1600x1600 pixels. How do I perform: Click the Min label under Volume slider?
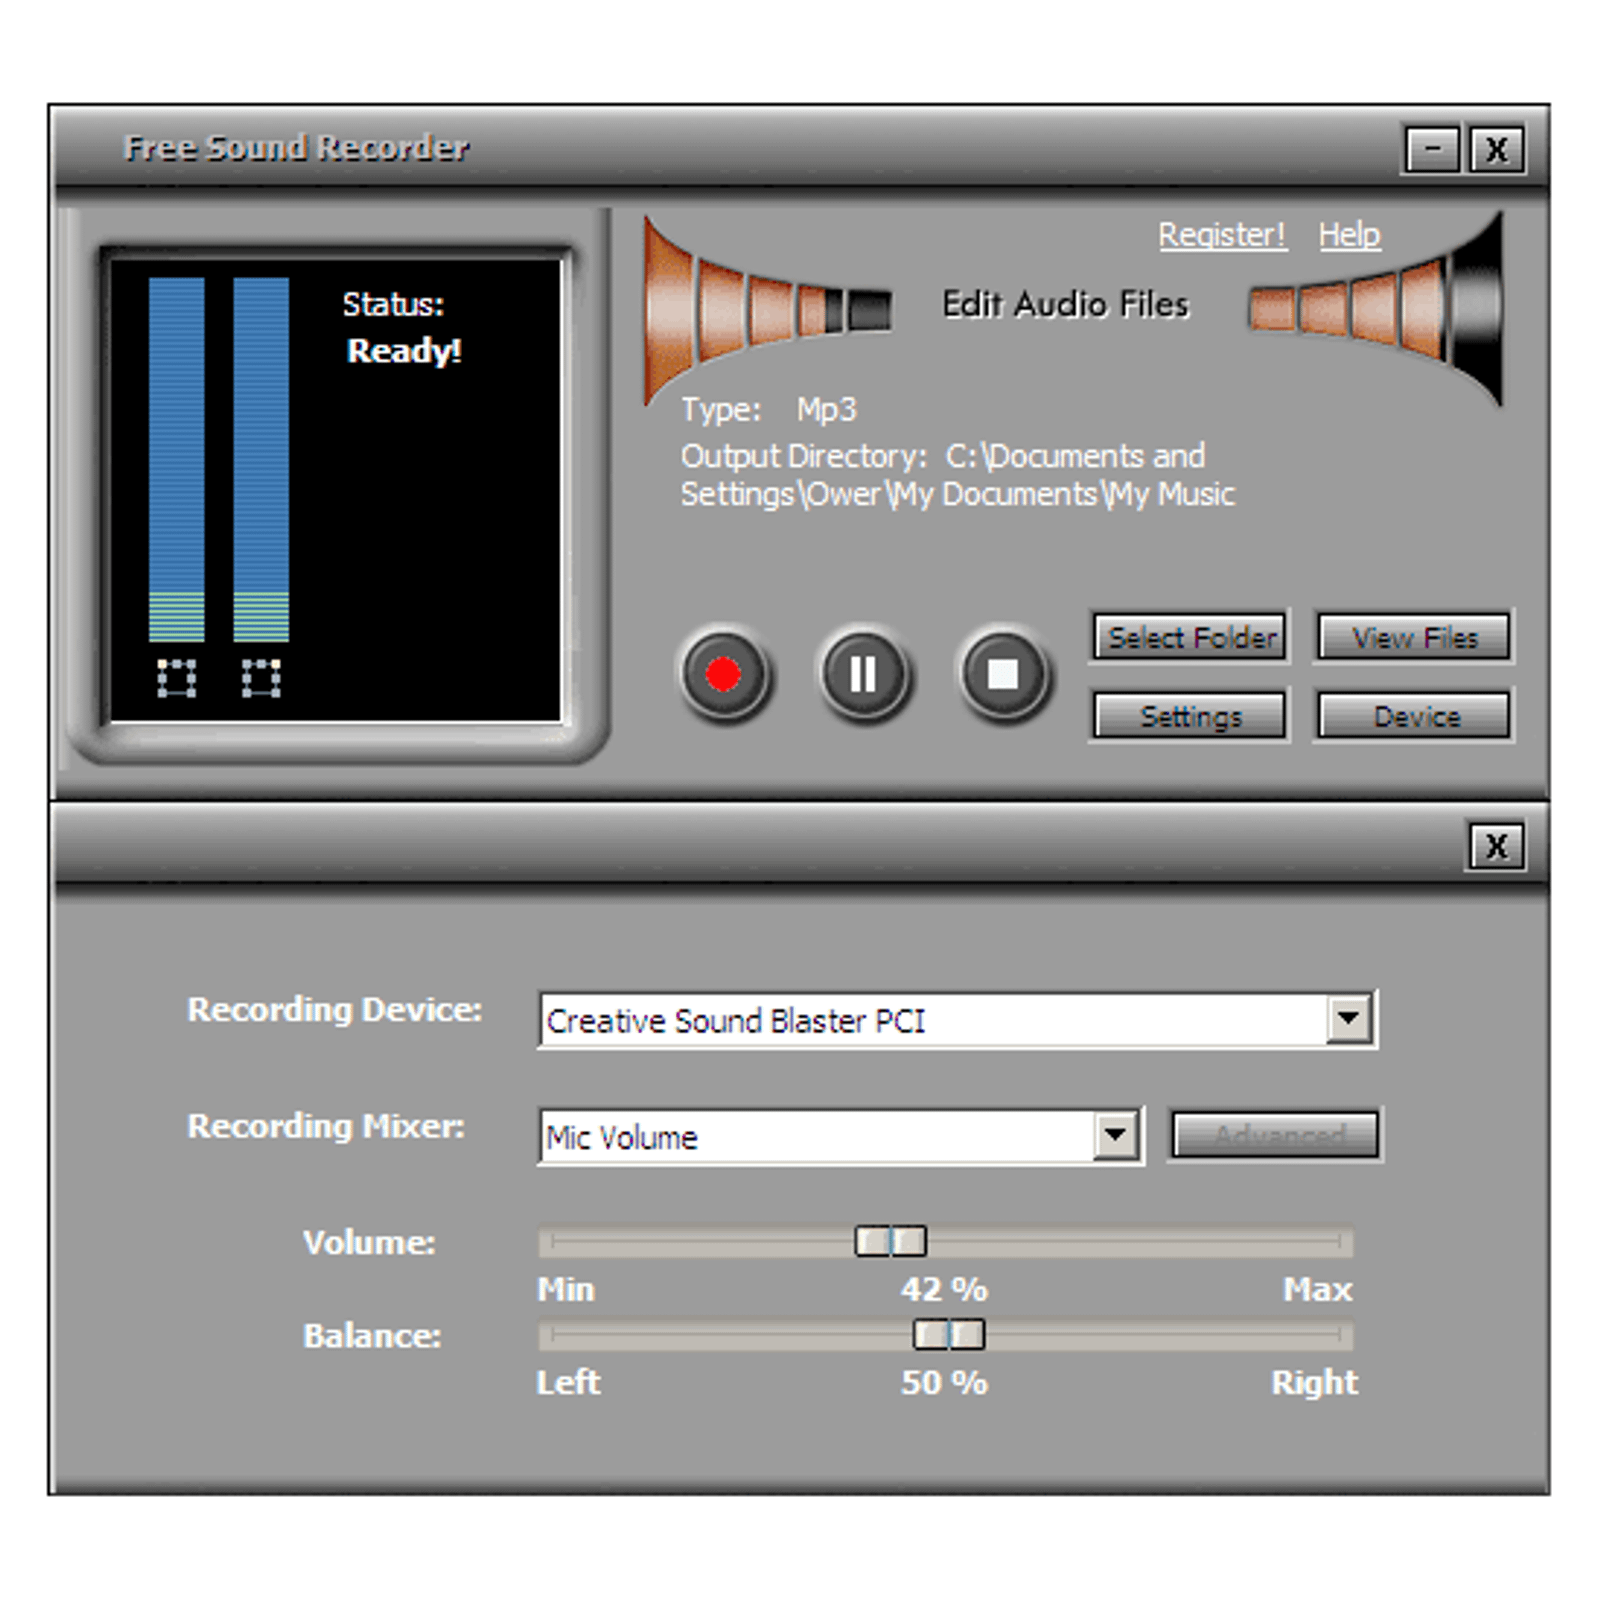pos(566,1289)
